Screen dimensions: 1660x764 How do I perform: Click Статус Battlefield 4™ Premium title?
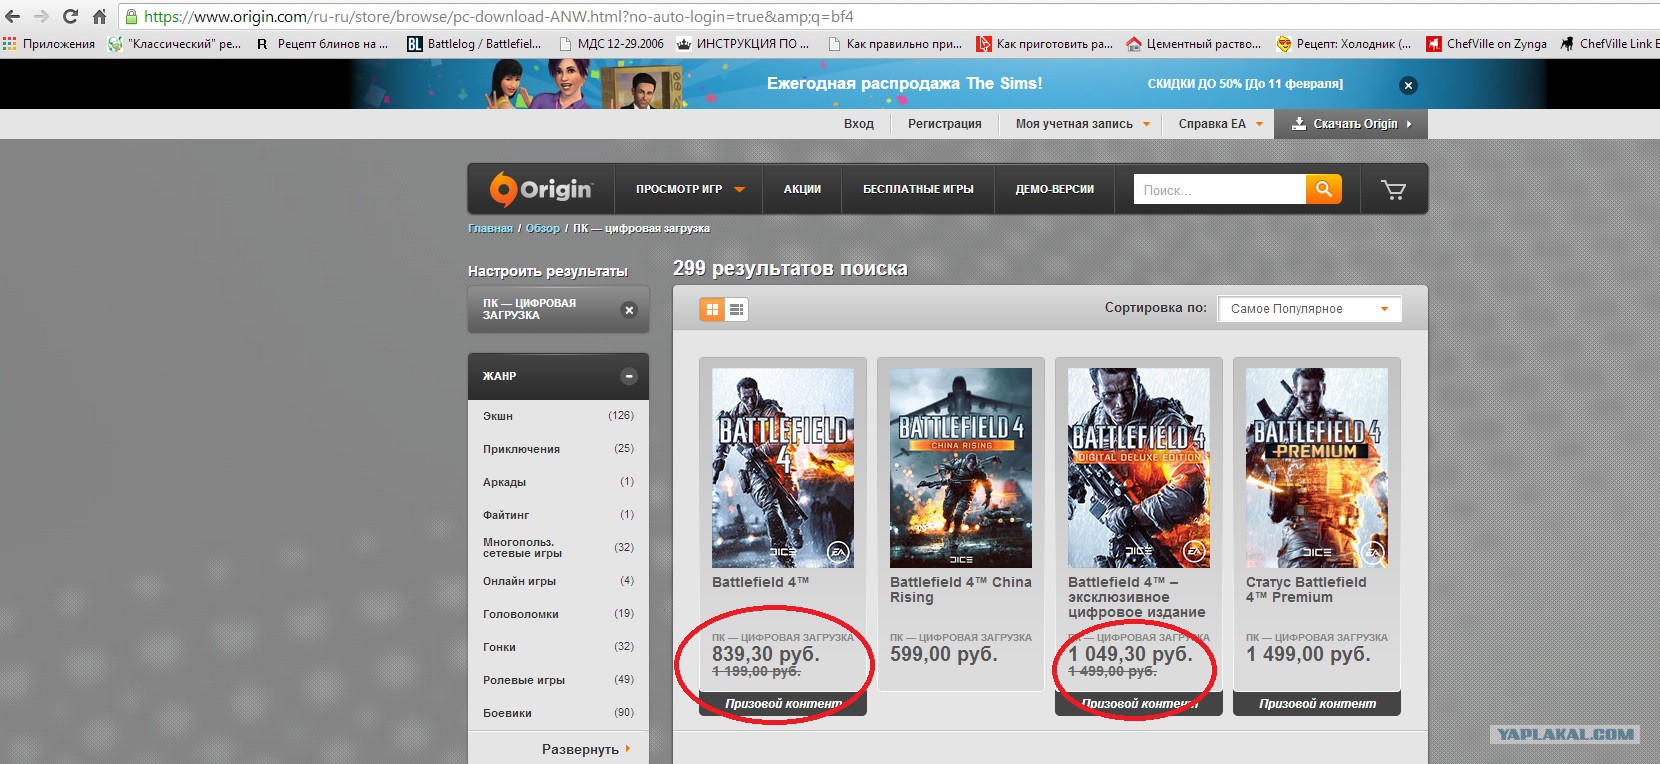point(1306,590)
